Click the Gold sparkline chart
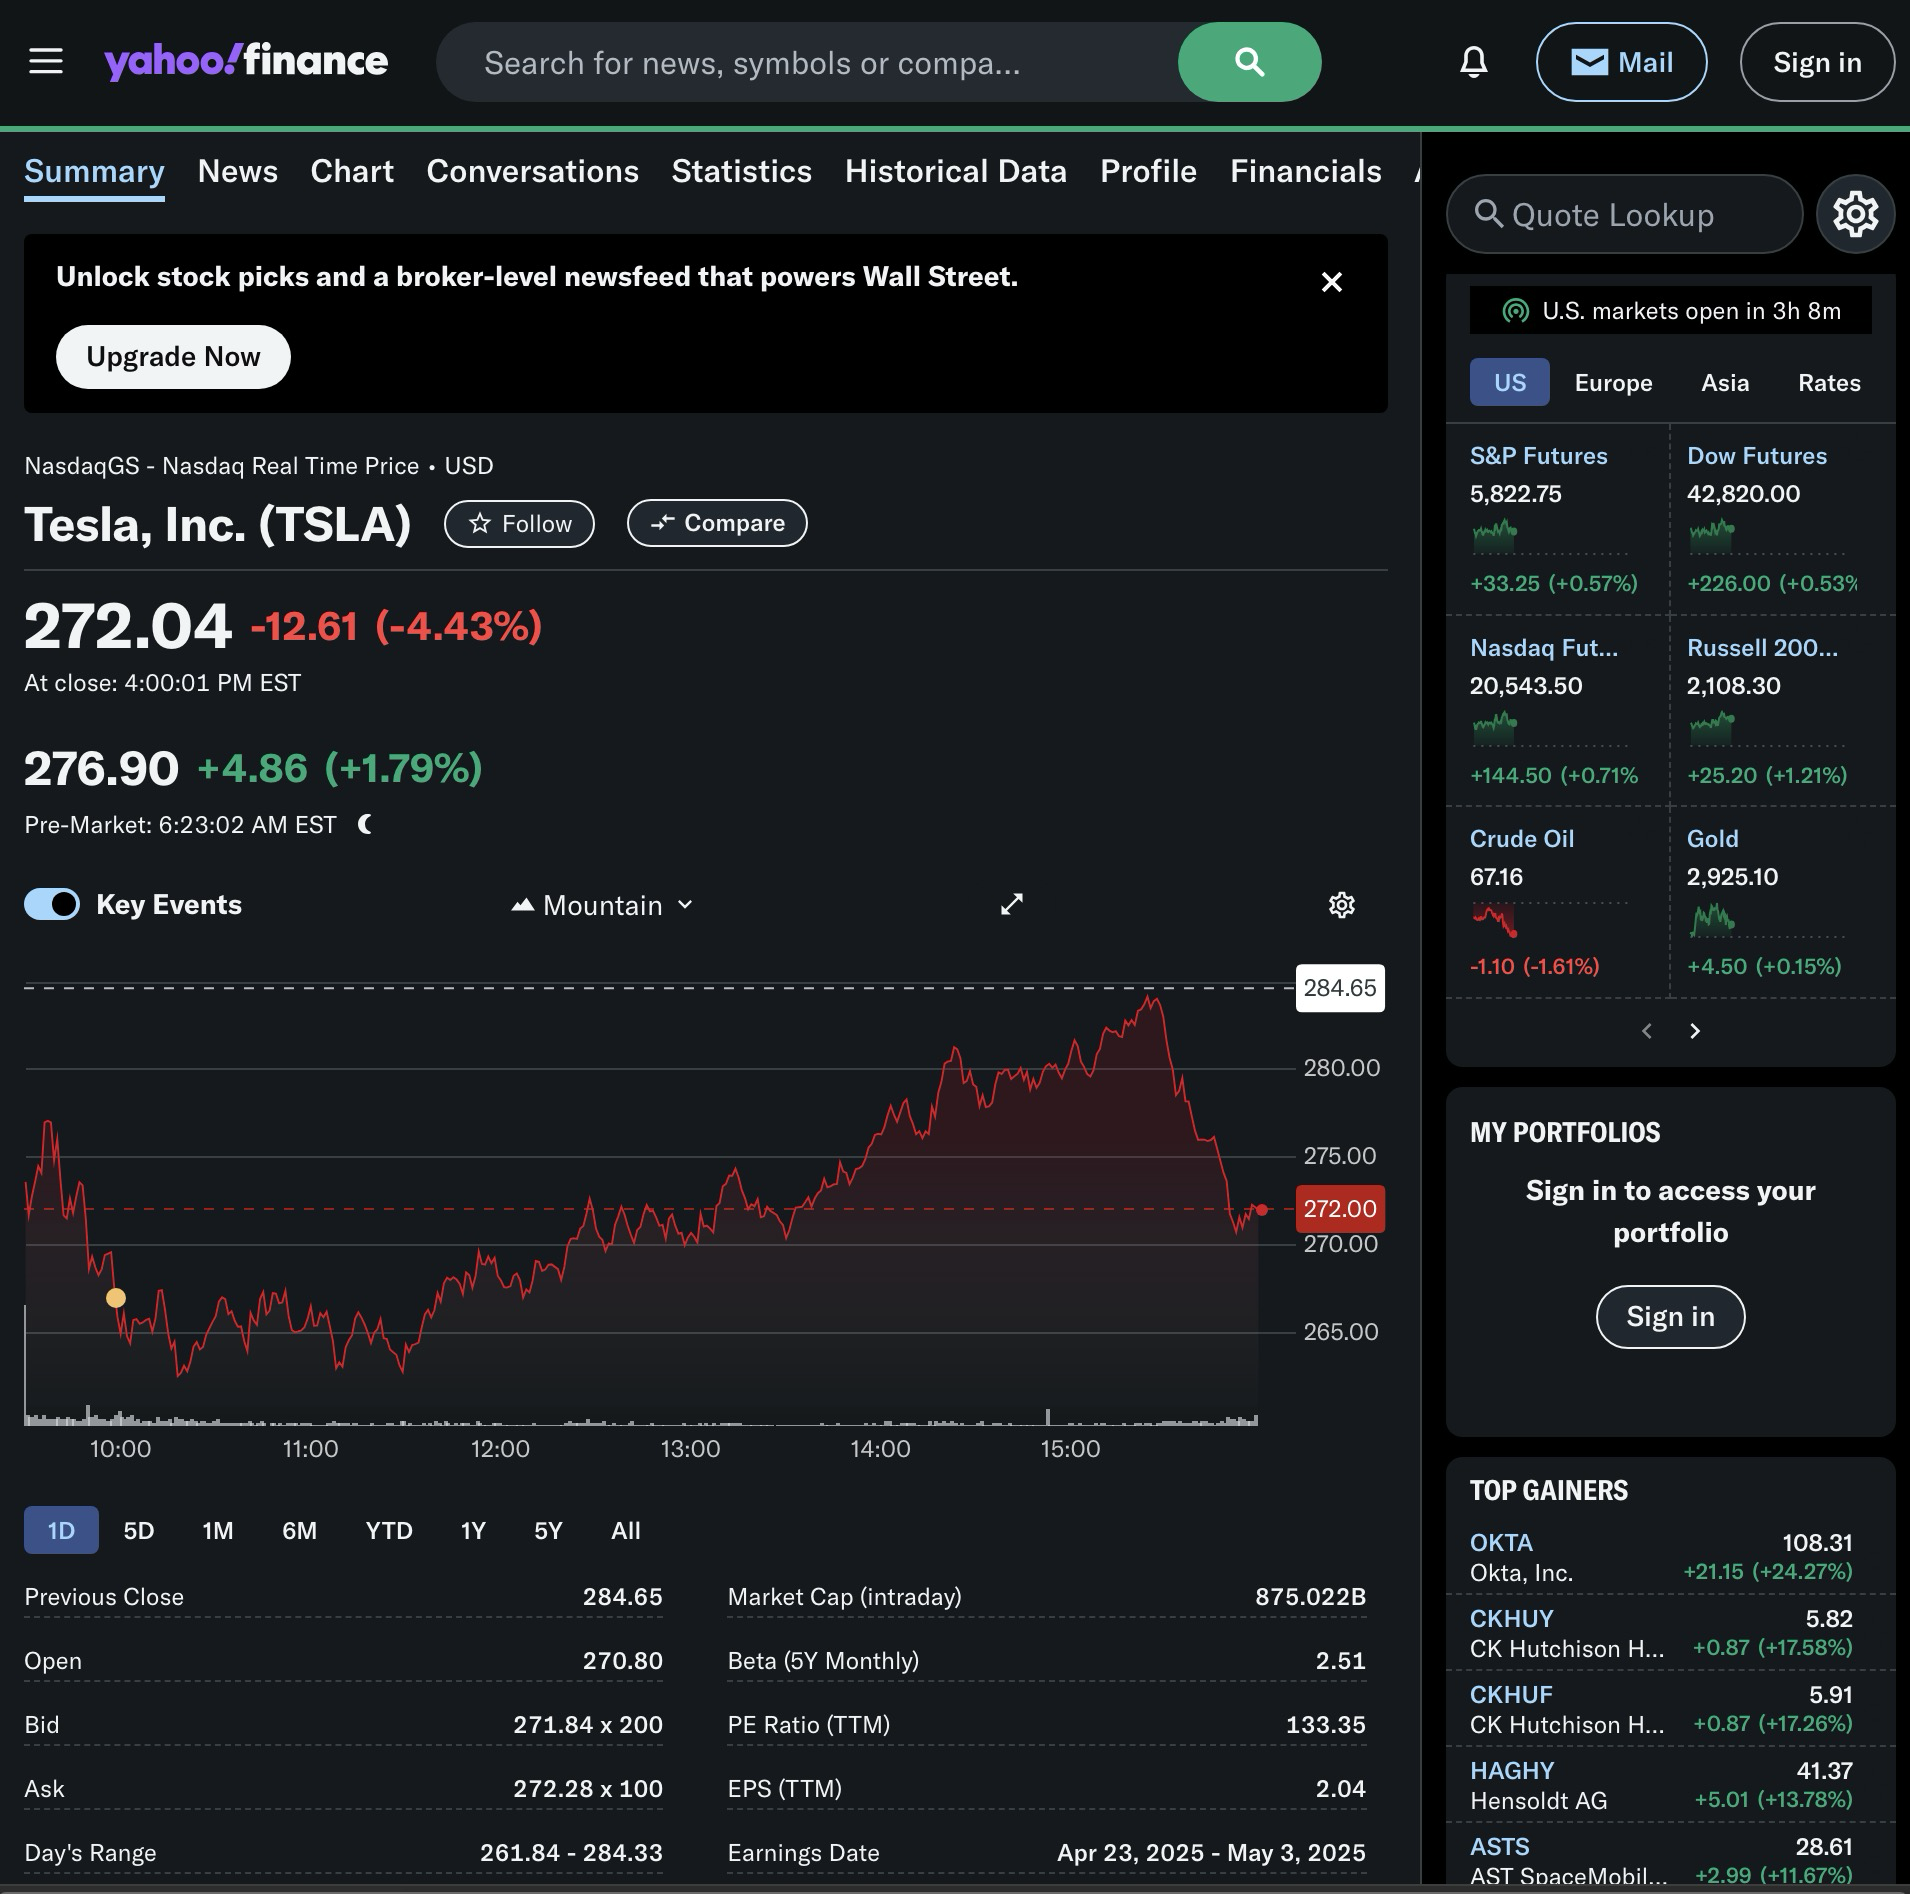 1767,919
